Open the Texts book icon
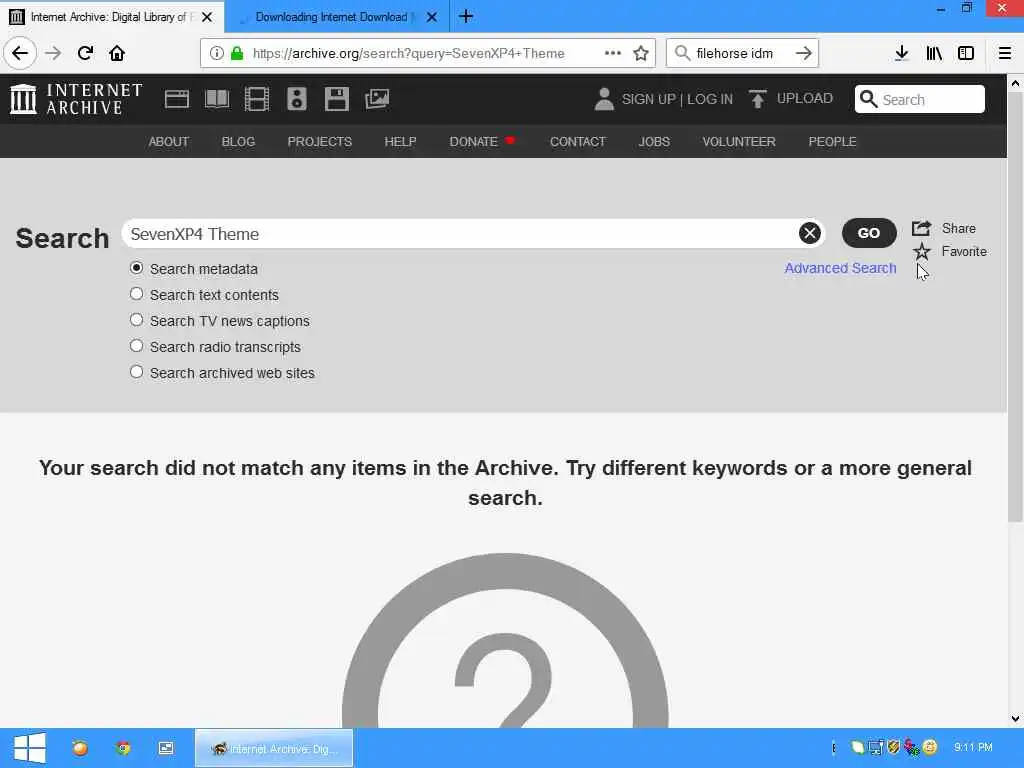 pos(217,99)
